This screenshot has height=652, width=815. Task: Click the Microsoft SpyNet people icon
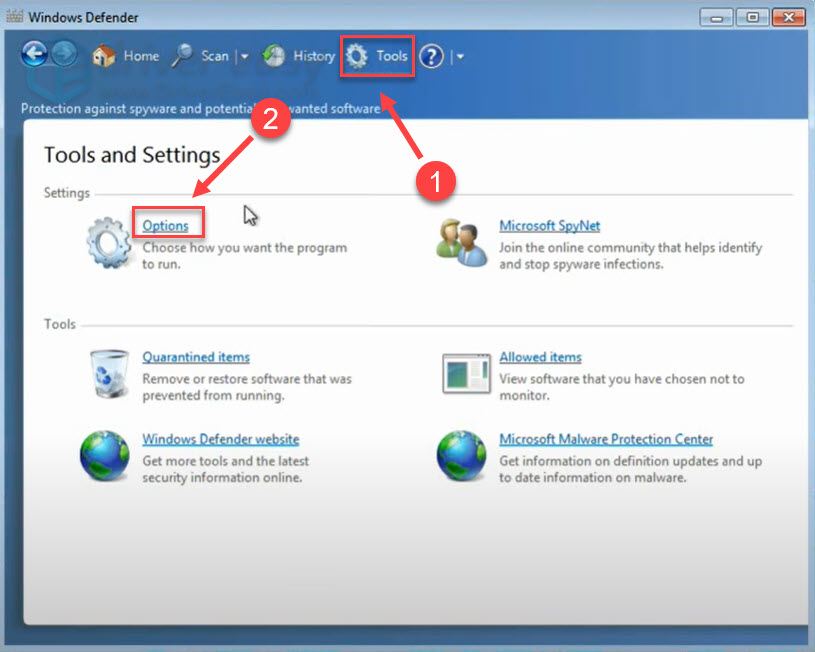coord(462,243)
